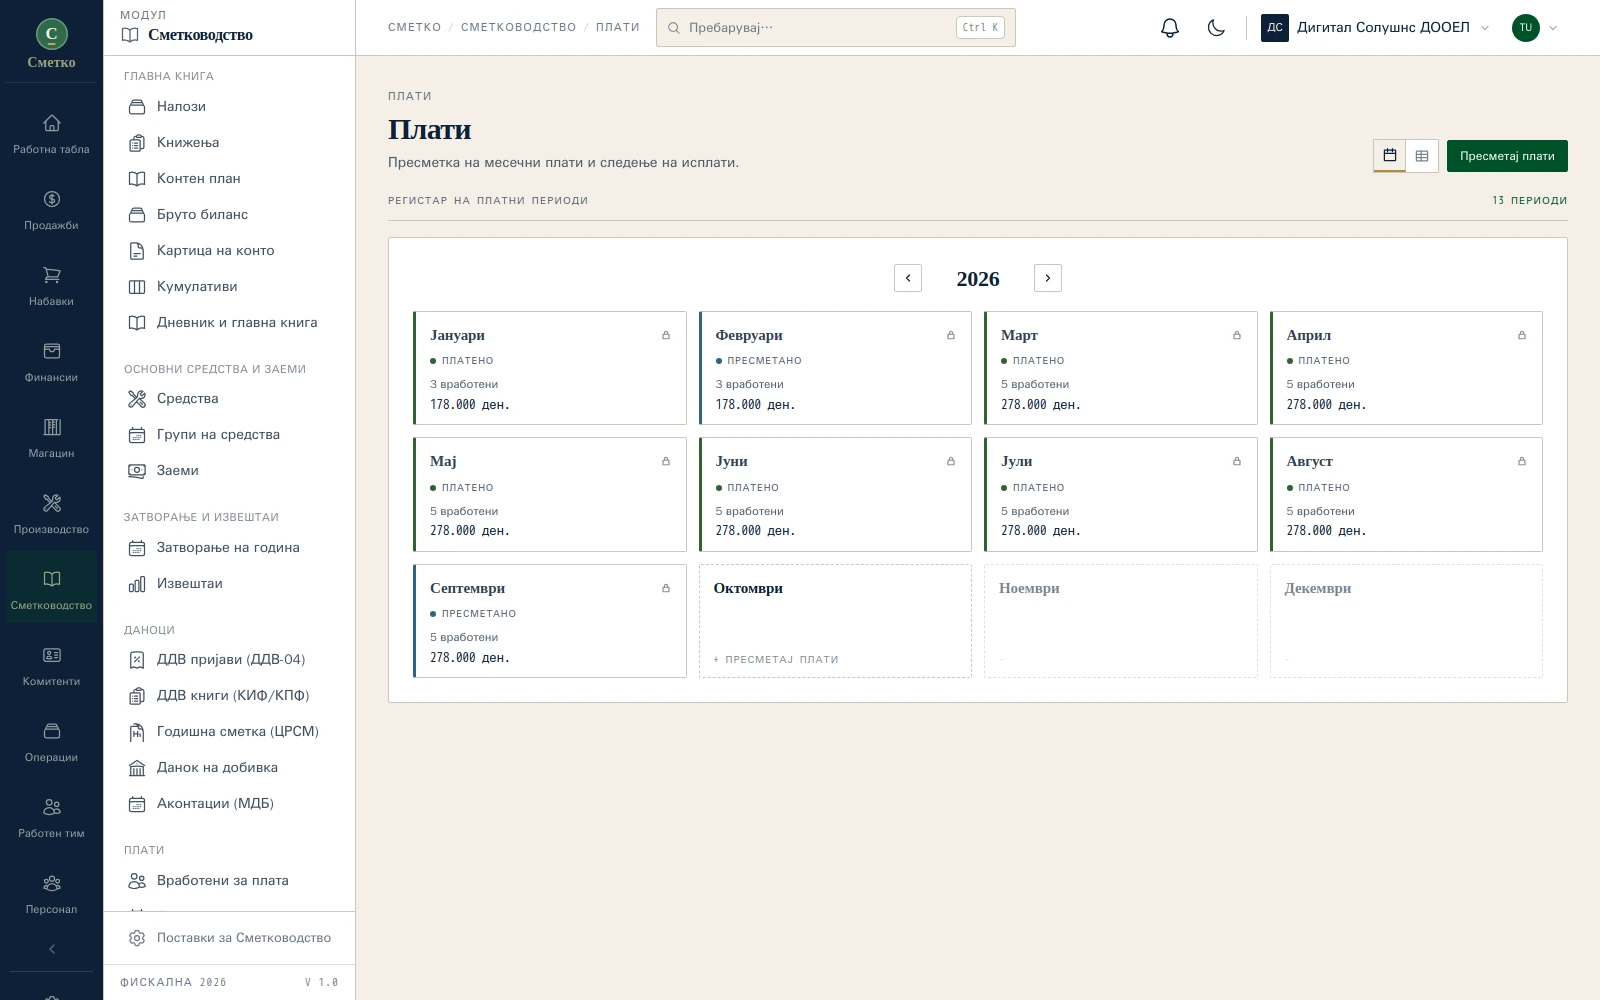The width and height of the screenshot is (1600, 1000).
Task: Open Персонал module
Action: (52, 895)
